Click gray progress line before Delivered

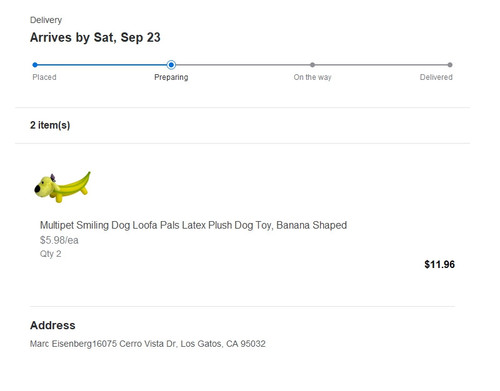pyautogui.click(x=381, y=65)
